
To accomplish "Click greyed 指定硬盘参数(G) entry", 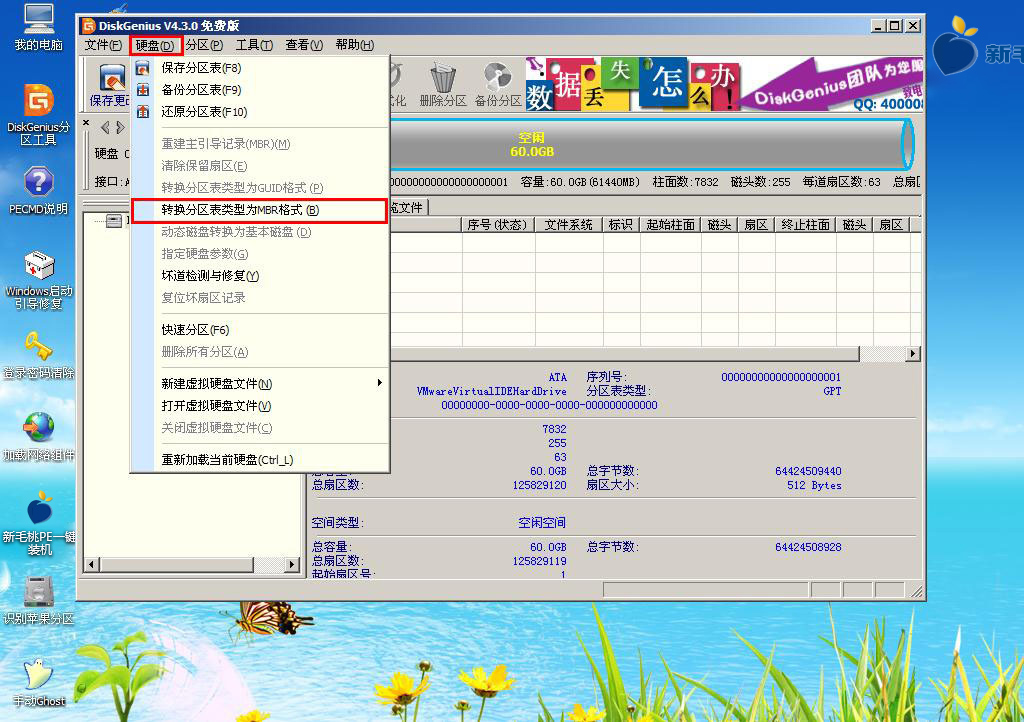I will pos(260,254).
